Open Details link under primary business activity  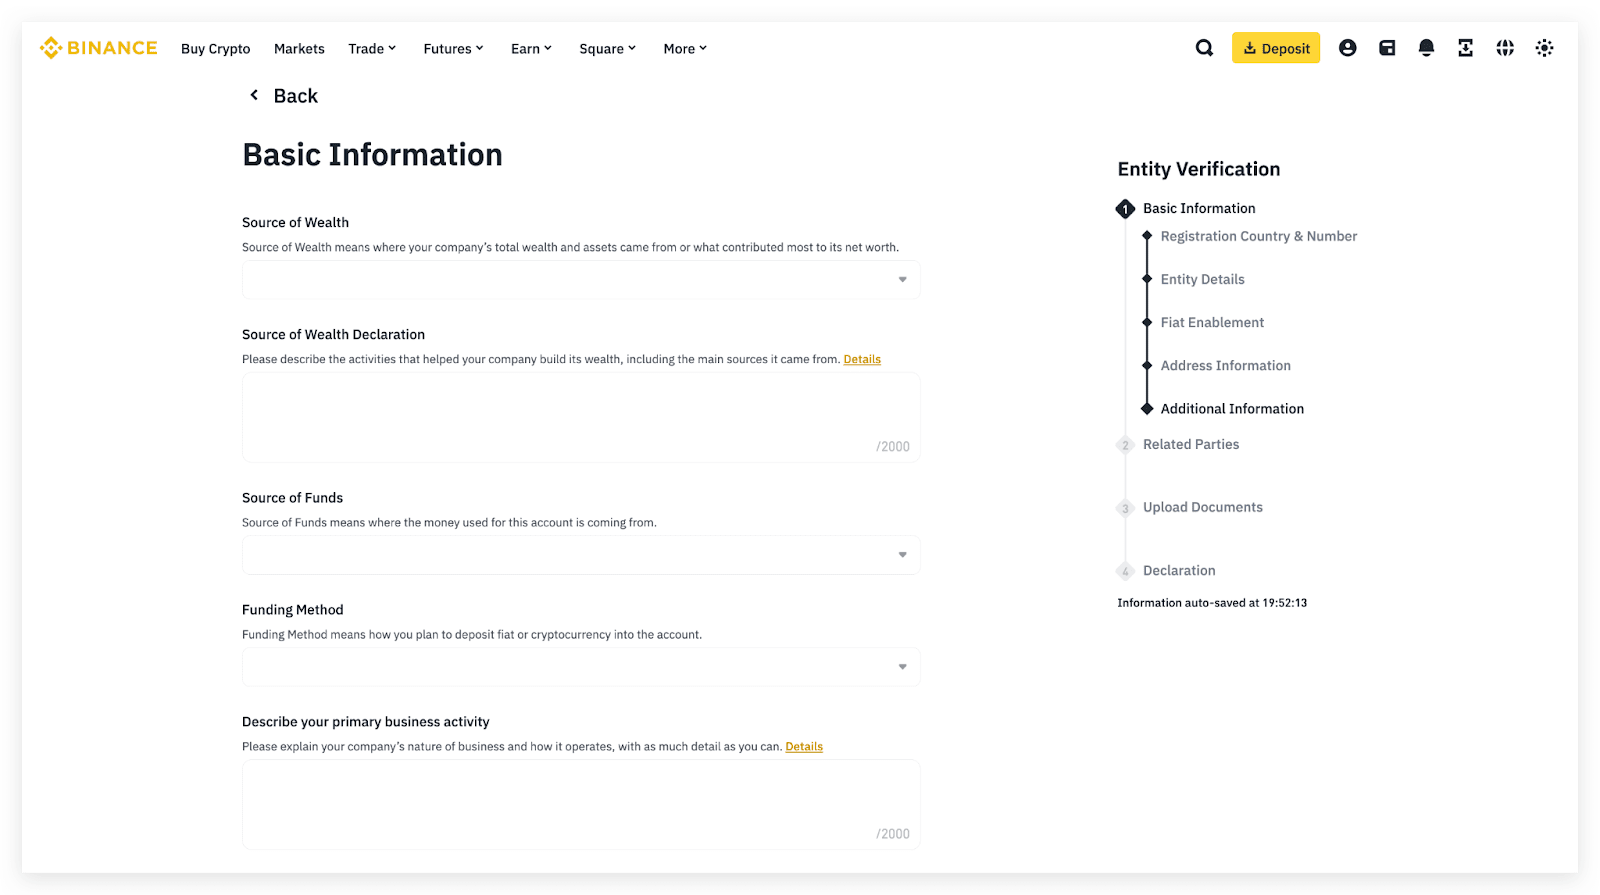click(x=804, y=746)
